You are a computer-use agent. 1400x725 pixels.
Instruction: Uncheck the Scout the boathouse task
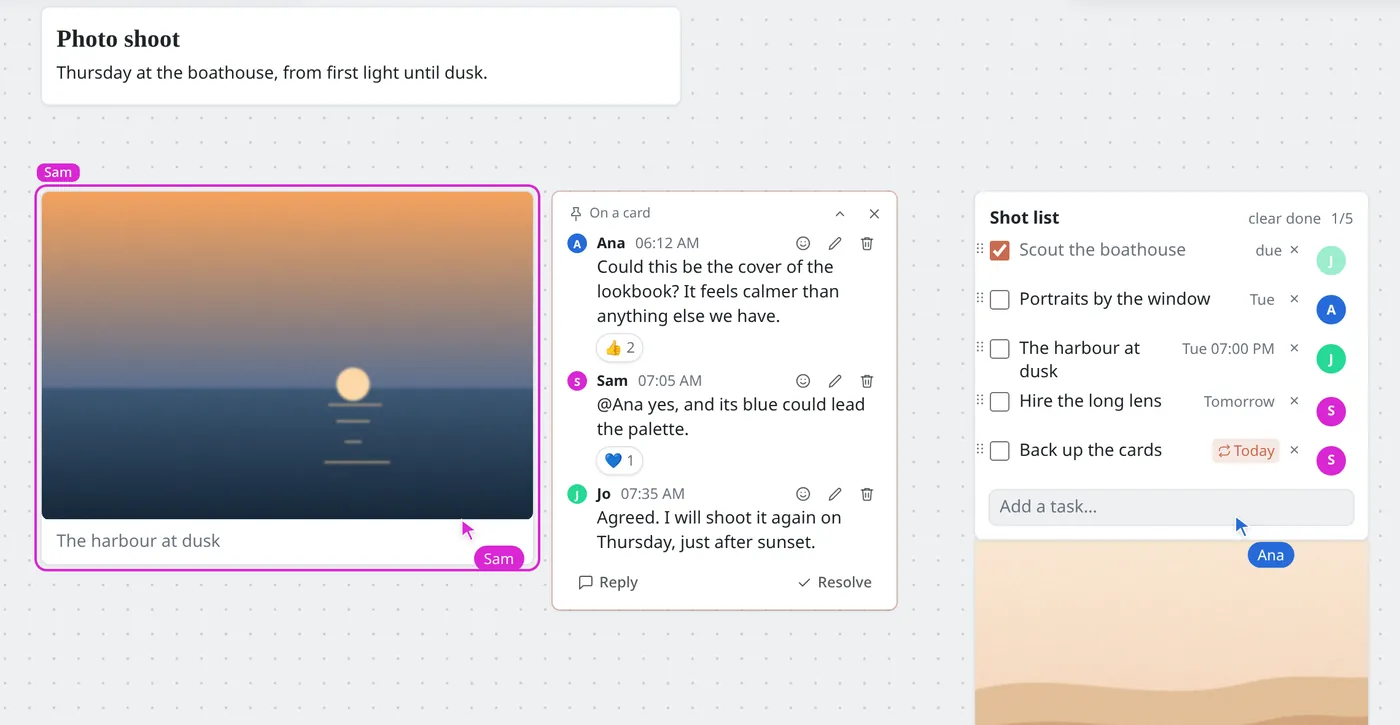(999, 251)
